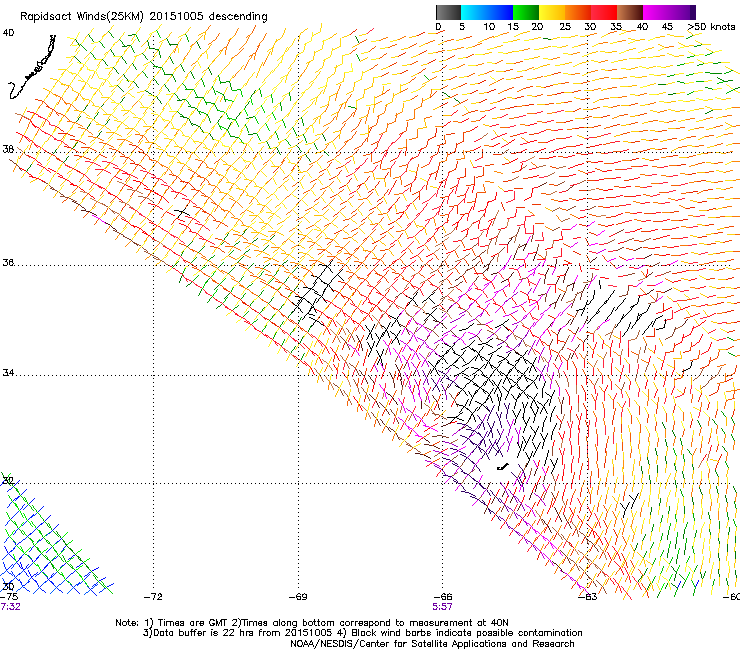Click the small black island outline near 32N
740x650 pixels.
tap(503, 467)
